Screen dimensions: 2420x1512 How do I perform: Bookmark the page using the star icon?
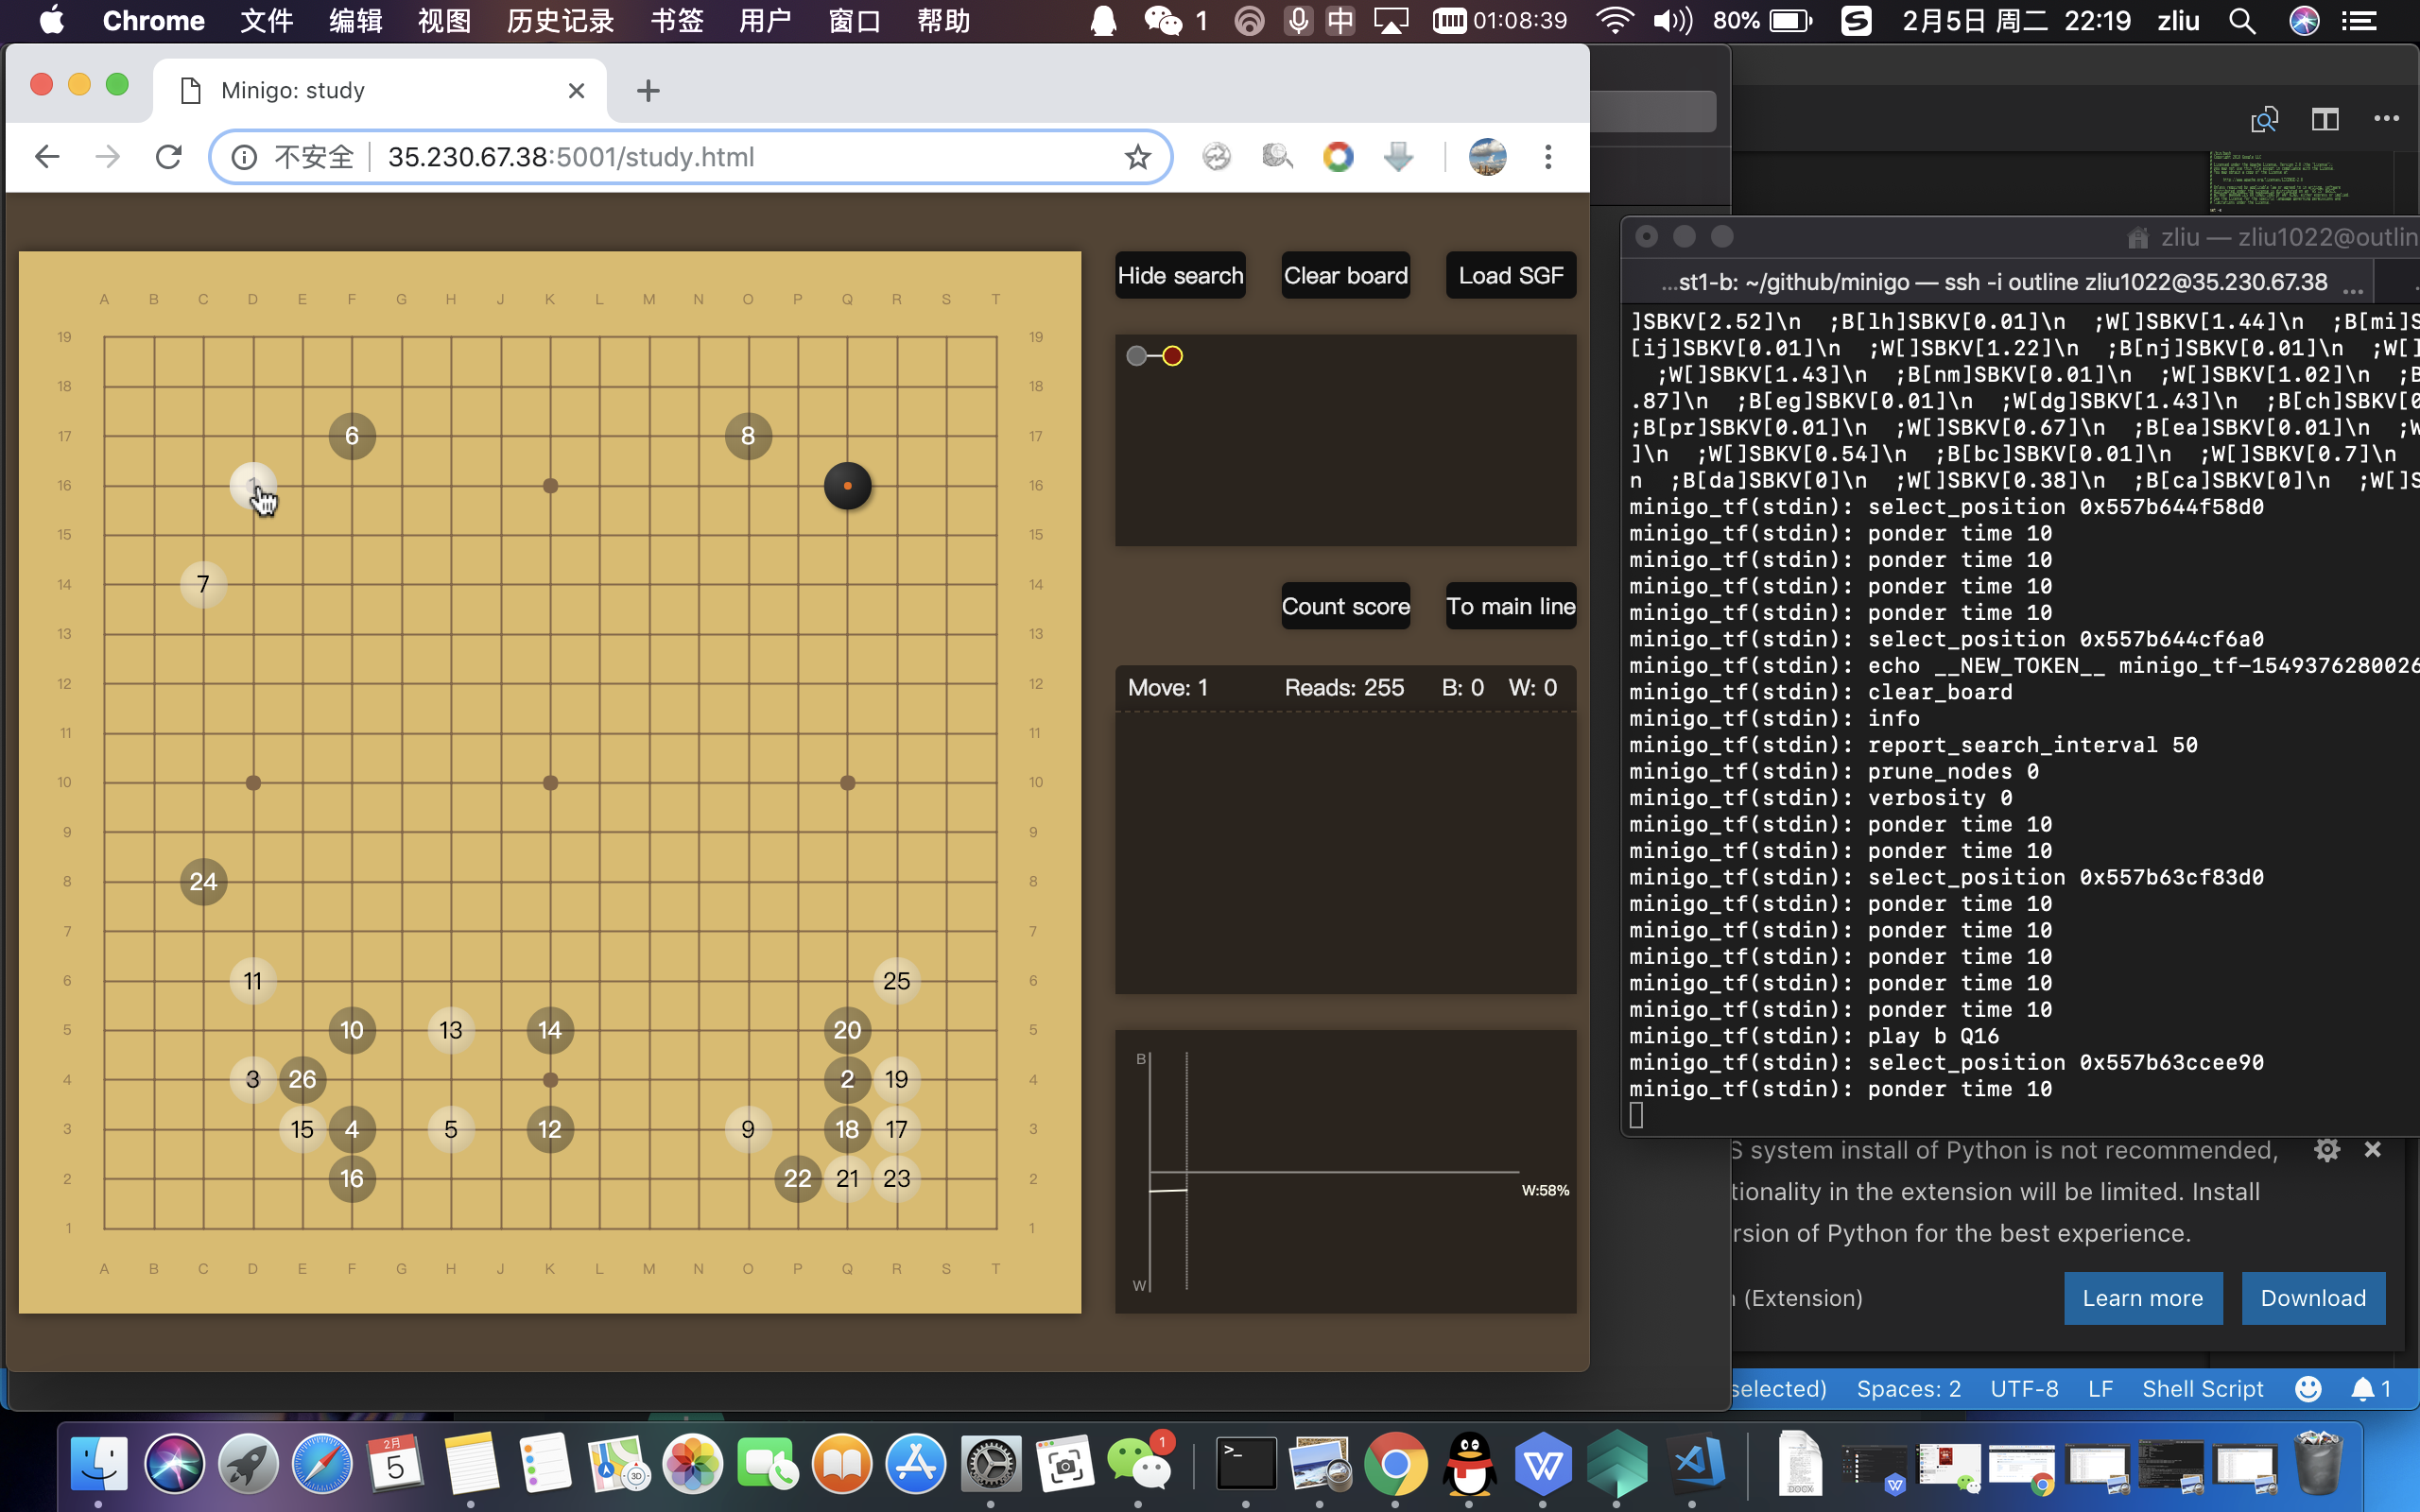tap(1138, 156)
